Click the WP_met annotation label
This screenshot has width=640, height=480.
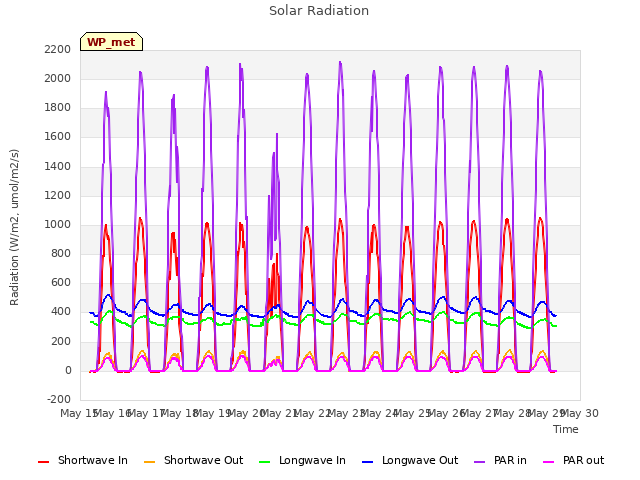click(x=111, y=42)
